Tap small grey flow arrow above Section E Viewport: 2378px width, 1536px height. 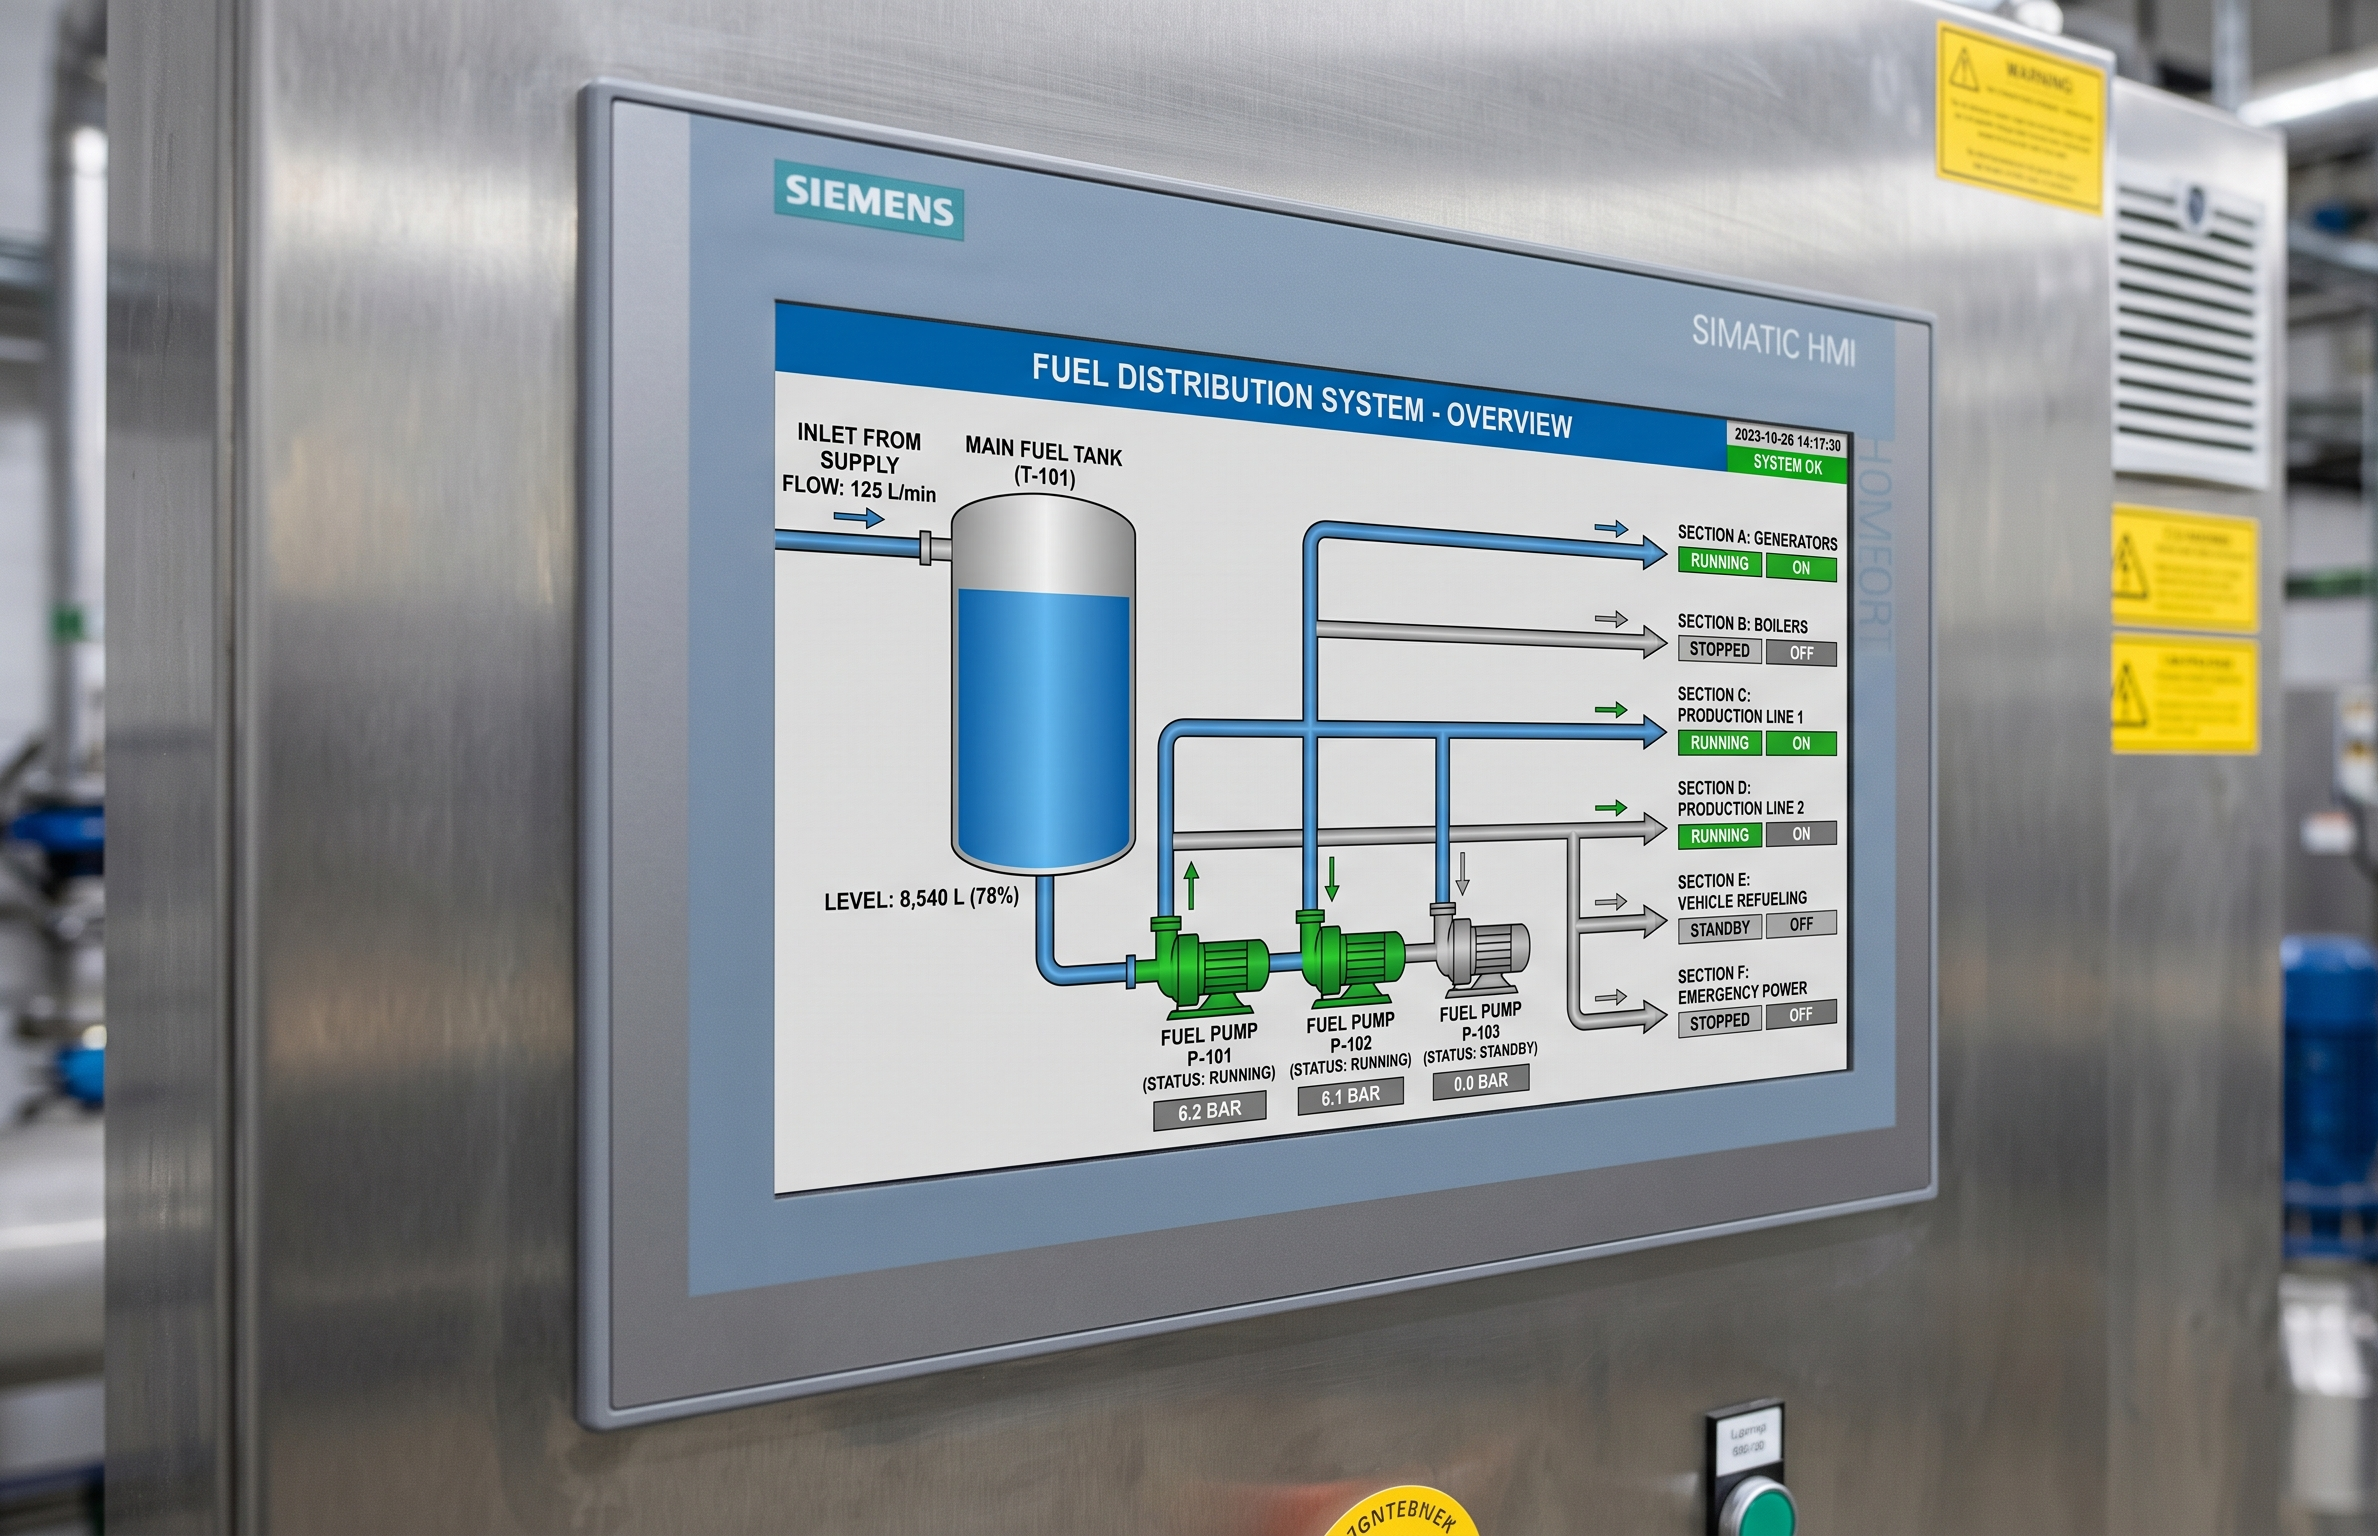[x=1611, y=901]
